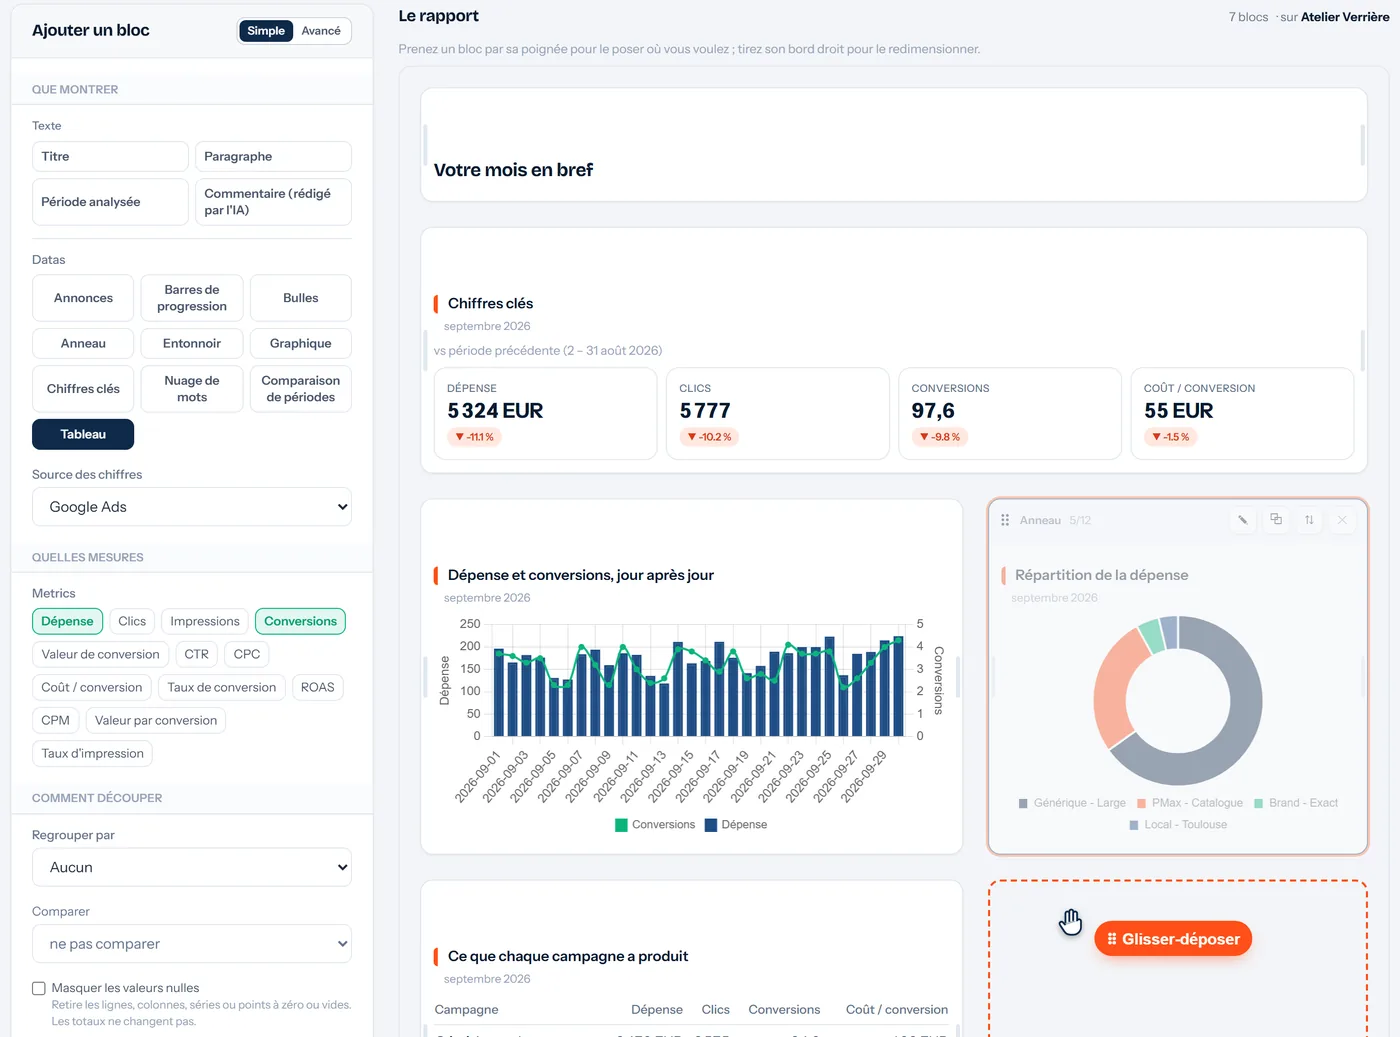Image resolution: width=1400 pixels, height=1037 pixels.
Task: Click the Dépense key figure card
Action: tap(545, 413)
